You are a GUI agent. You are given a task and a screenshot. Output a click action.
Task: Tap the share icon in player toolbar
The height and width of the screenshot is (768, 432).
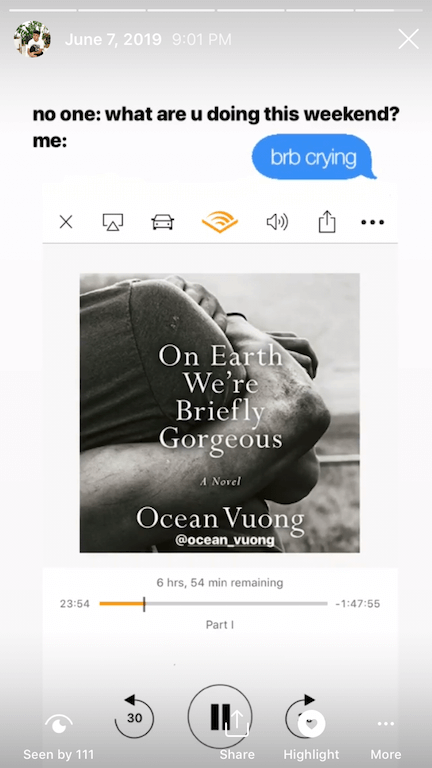coord(327,221)
